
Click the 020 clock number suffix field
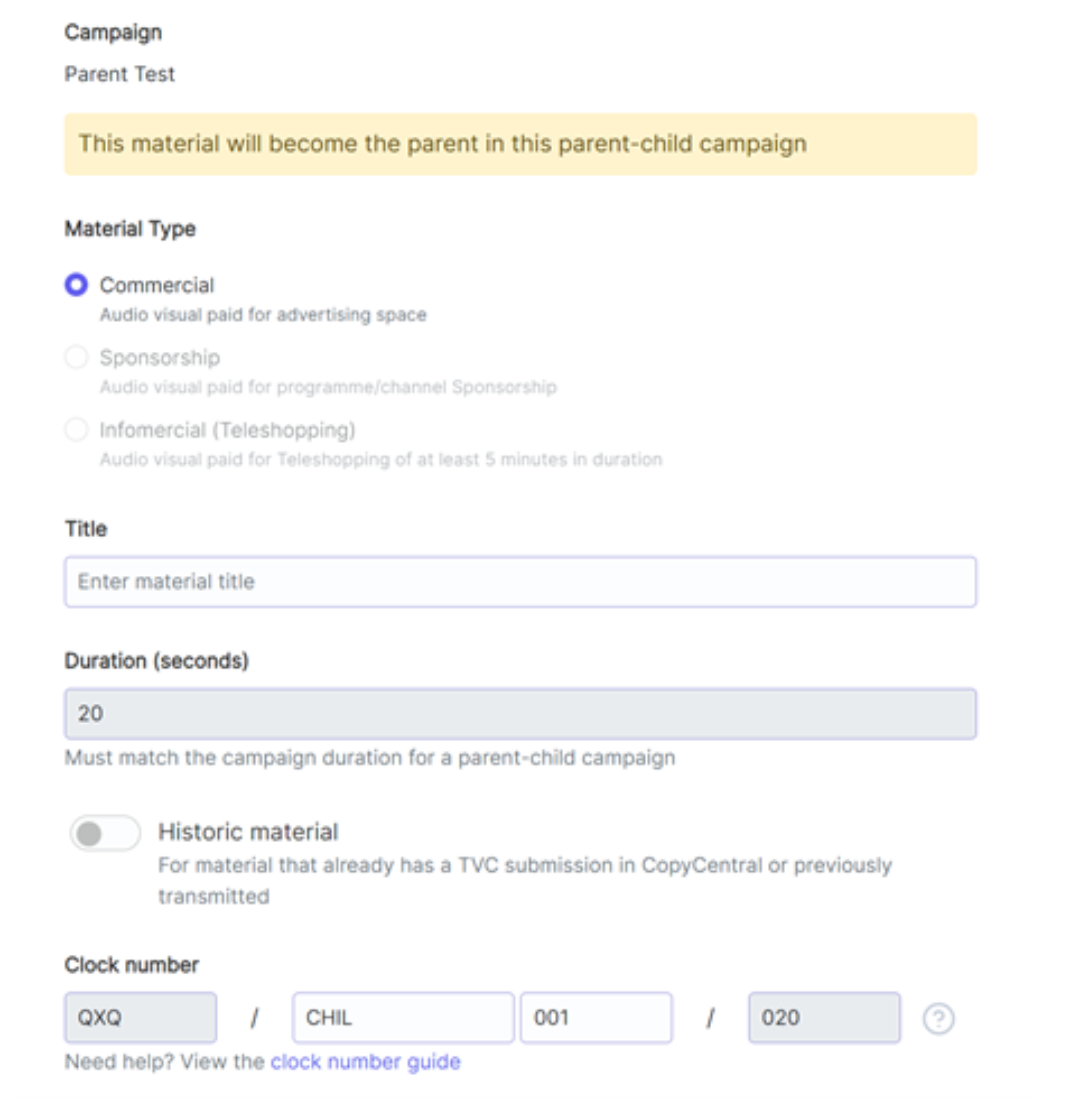(x=824, y=1018)
